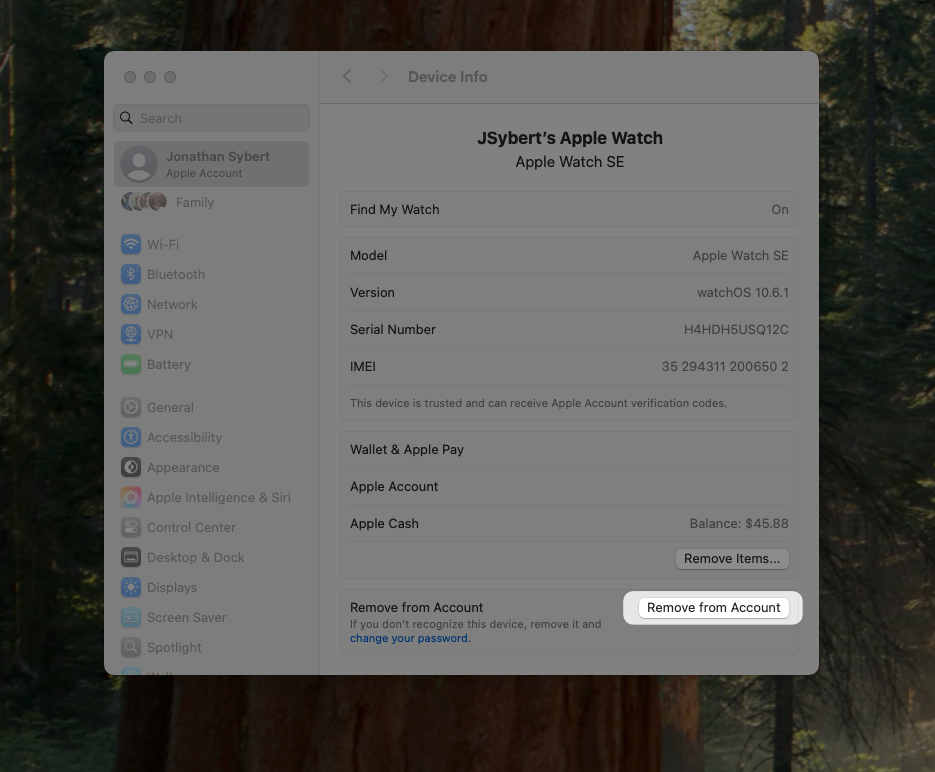
Task: Select the Accessibility icon
Action: point(131,437)
